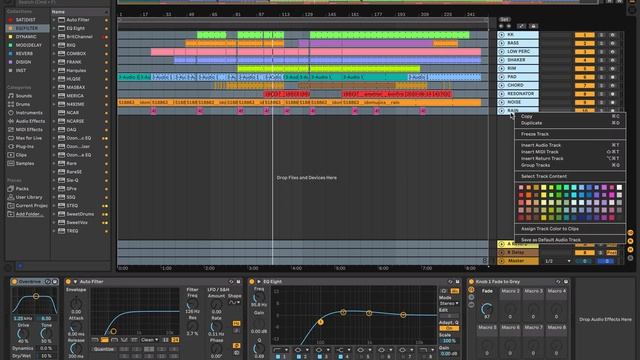This screenshot has width=640, height=360.
Task: Toggle EQ Eight band 1 activator
Action: pos(278,357)
